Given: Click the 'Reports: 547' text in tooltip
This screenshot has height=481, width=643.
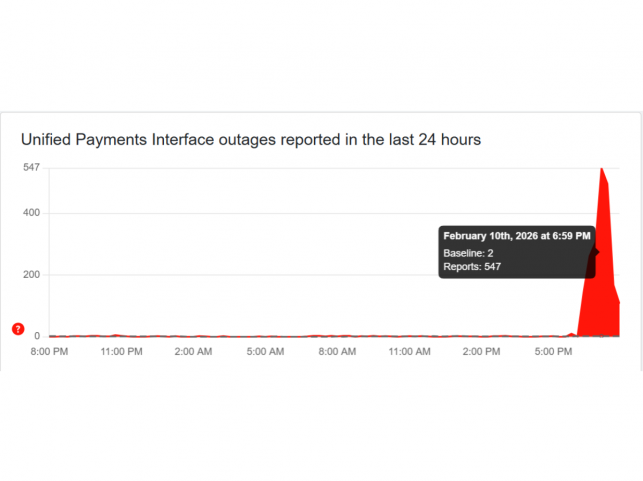Looking at the screenshot, I should point(472,267).
